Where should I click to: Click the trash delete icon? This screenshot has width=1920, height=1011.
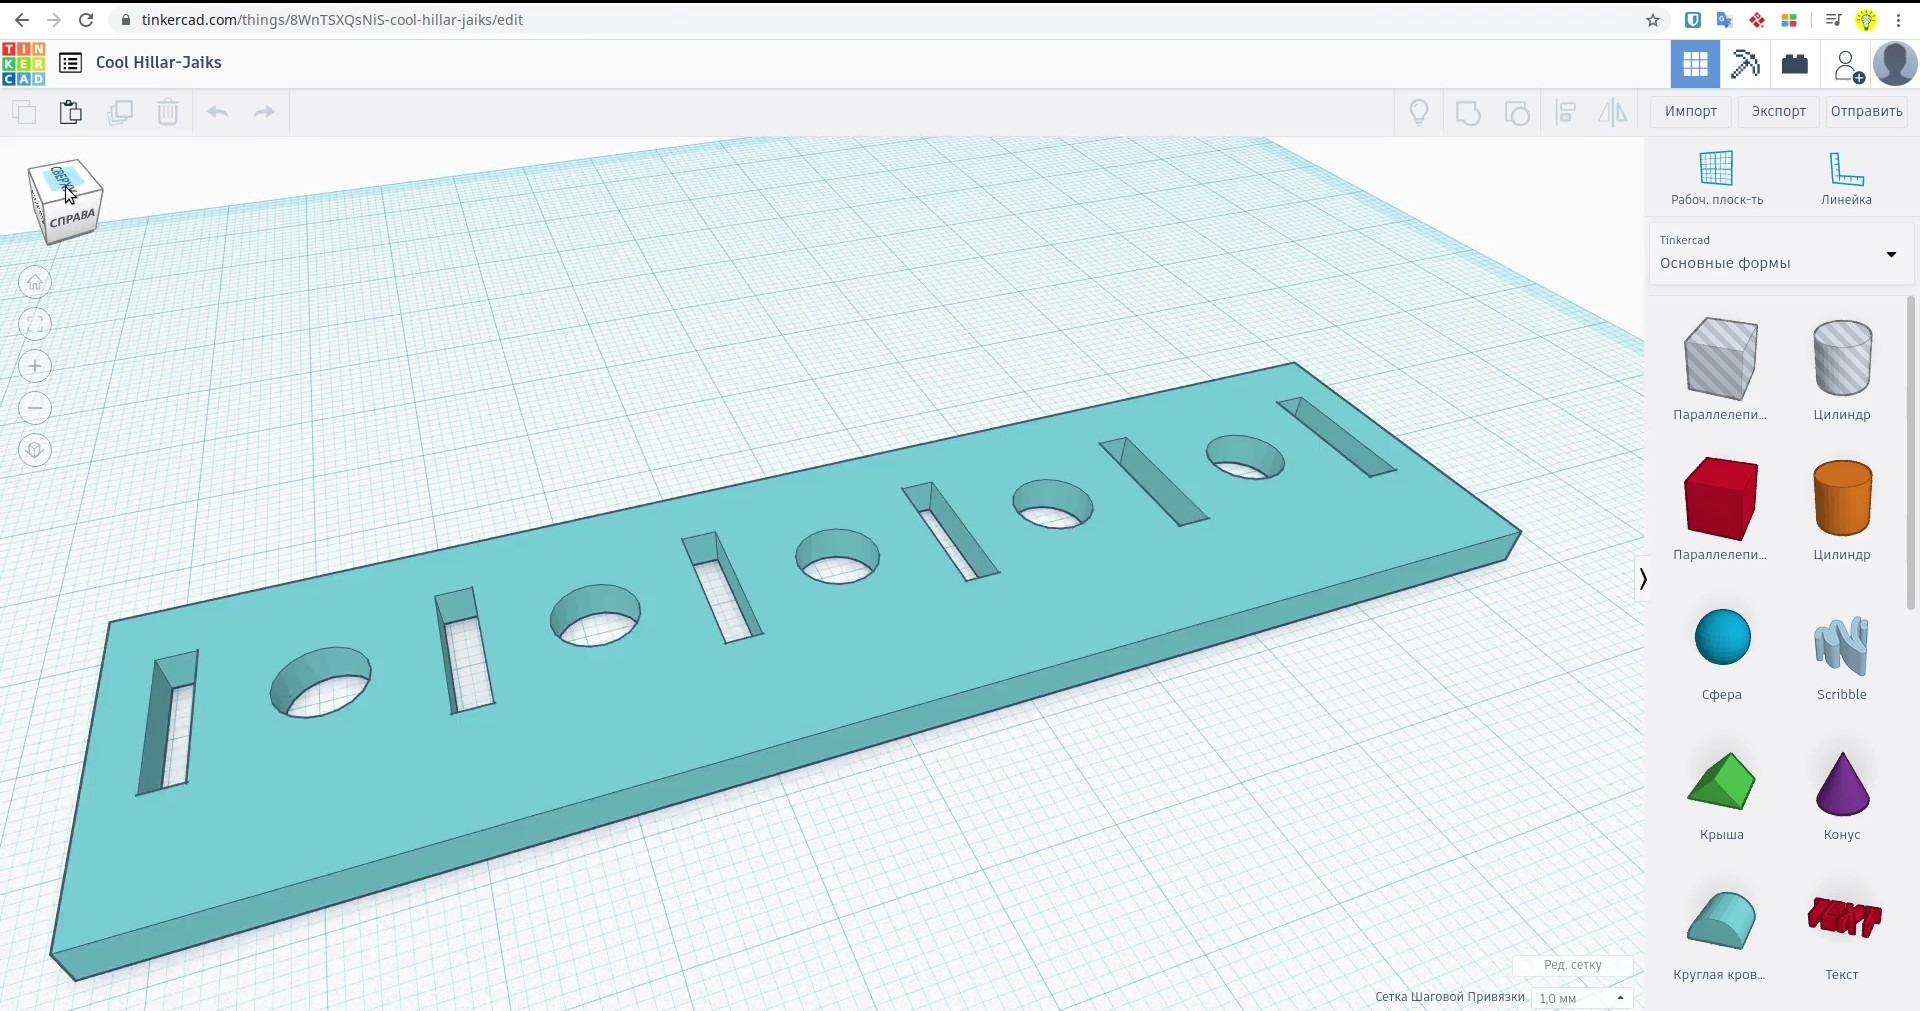click(x=168, y=112)
